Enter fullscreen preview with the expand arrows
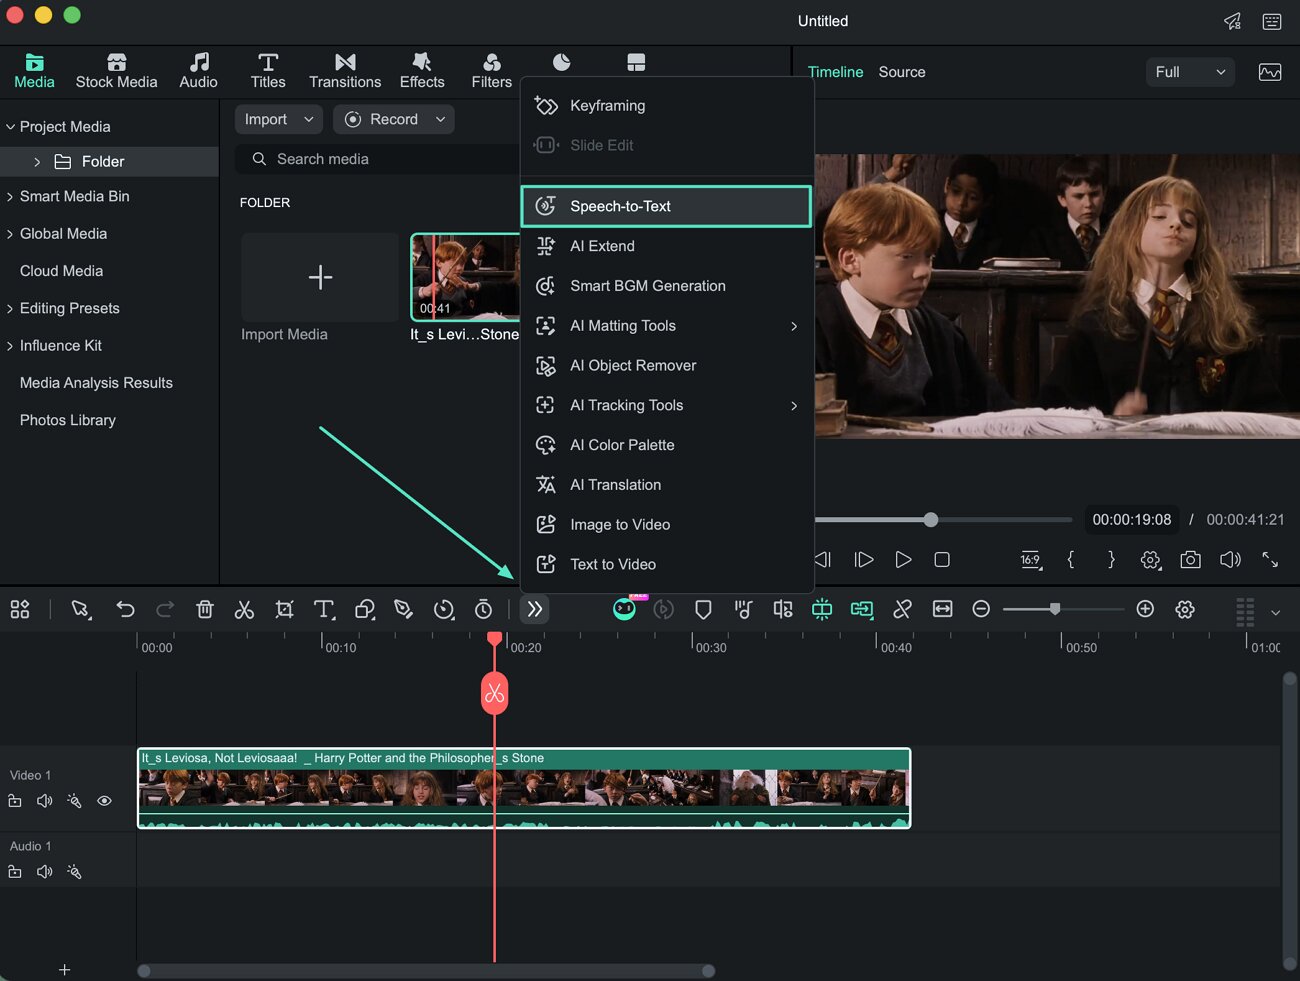This screenshot has height=981, width=1300. pyautogui.click(x=1270, y=560)
